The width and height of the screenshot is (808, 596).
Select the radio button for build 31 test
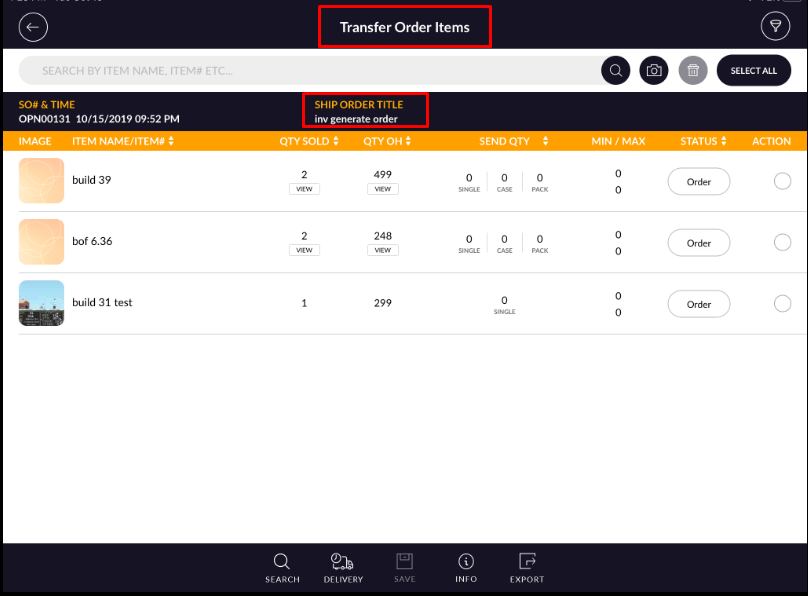click(782, 304)
